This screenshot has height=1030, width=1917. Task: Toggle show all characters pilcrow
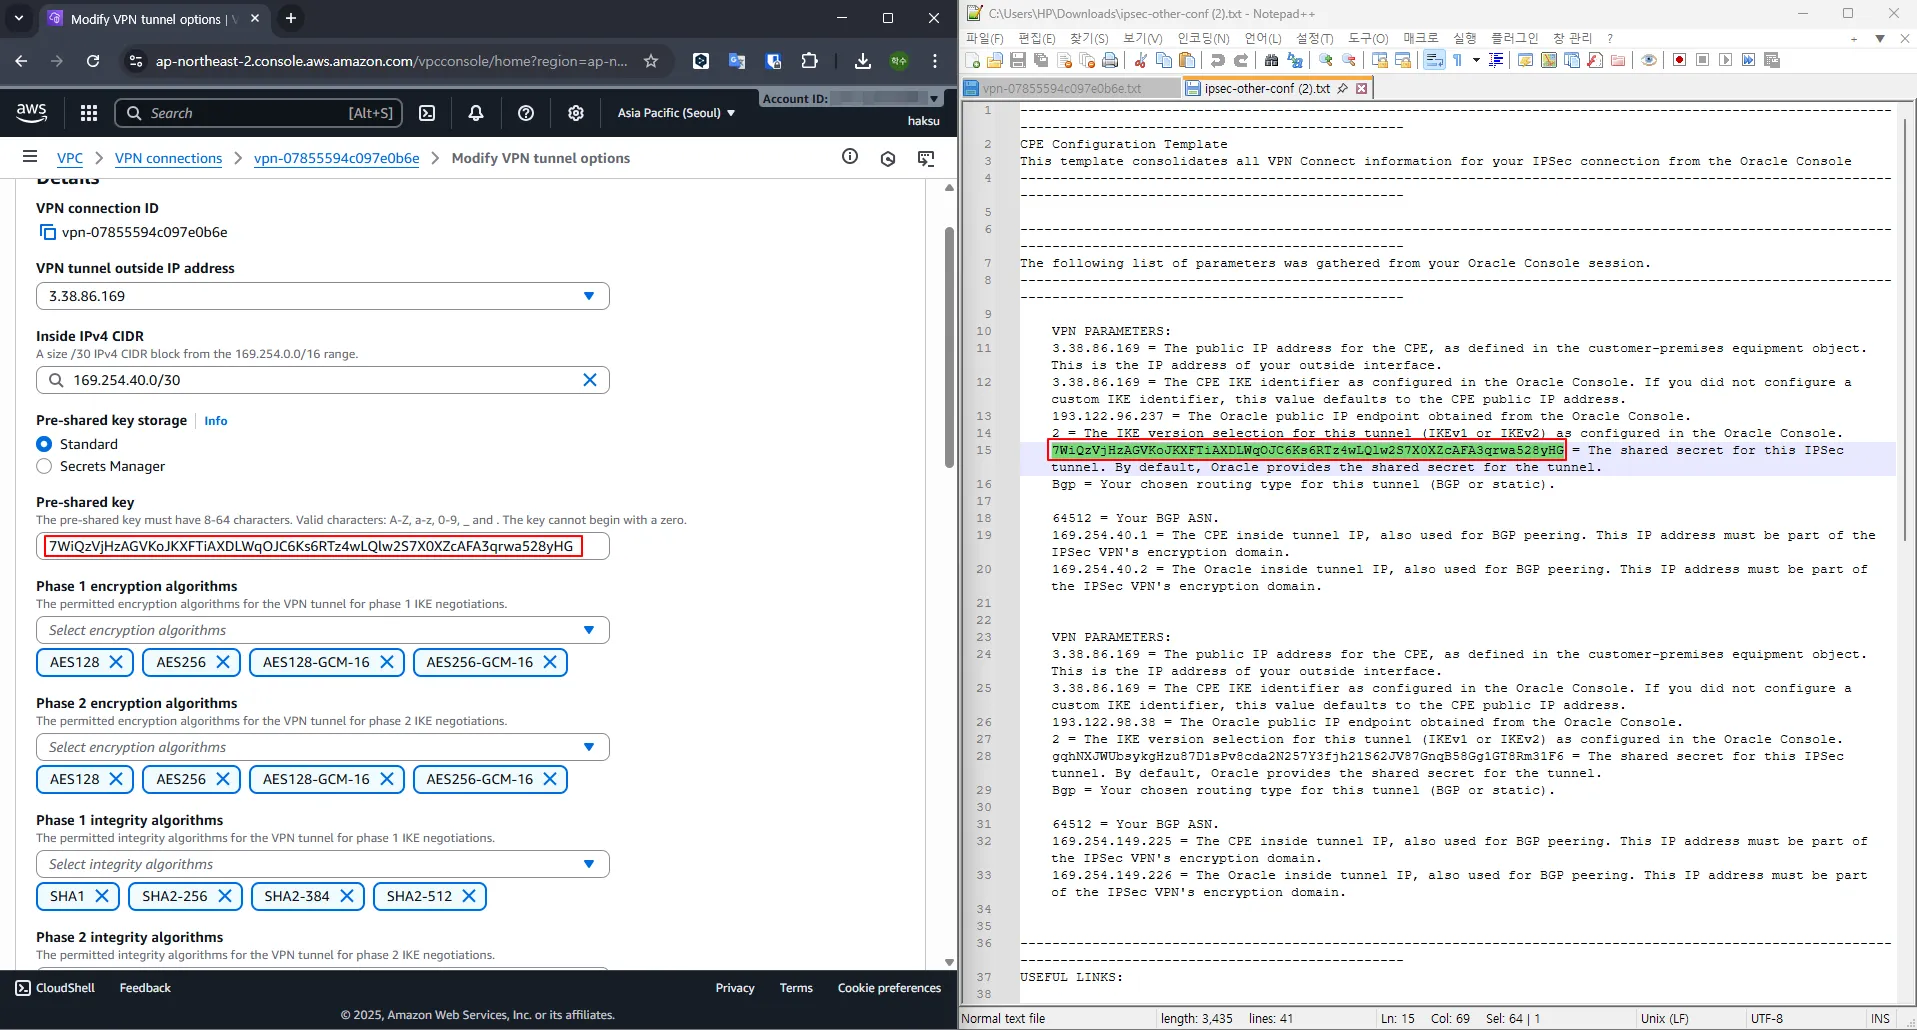(x=1458, y=60)
